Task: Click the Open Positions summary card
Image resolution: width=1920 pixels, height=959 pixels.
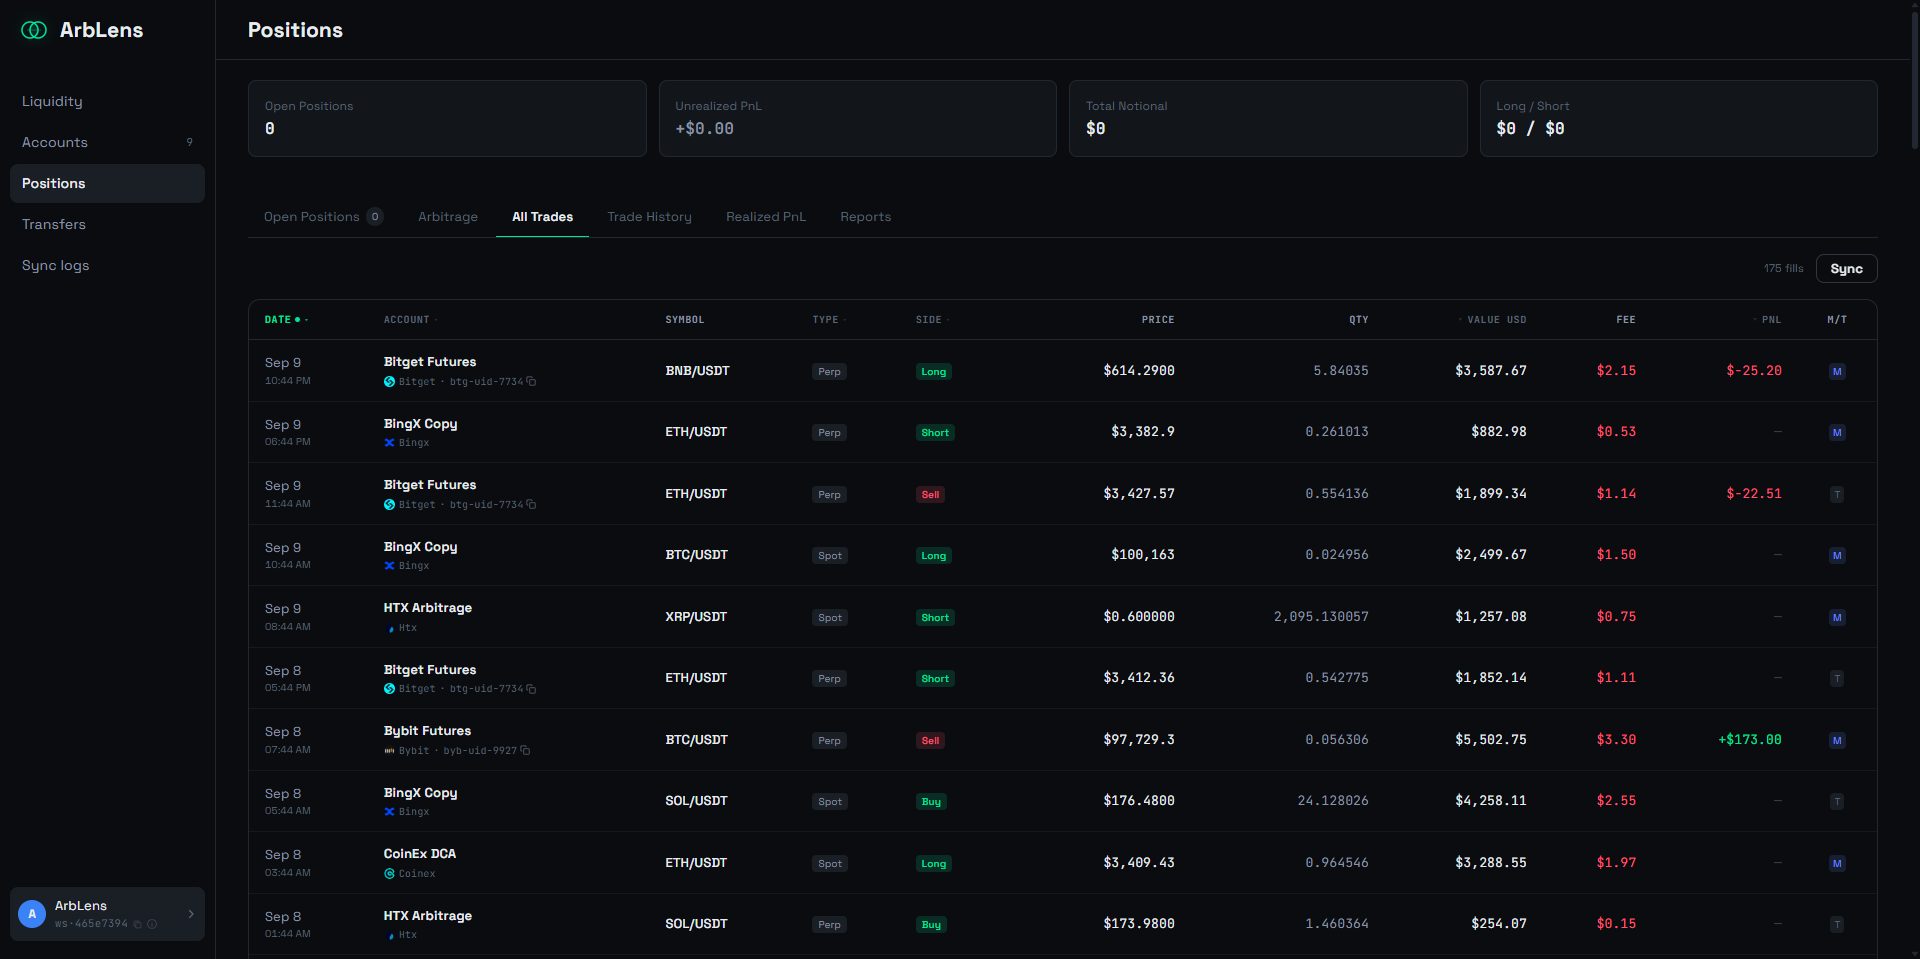Action: (447, 118)
